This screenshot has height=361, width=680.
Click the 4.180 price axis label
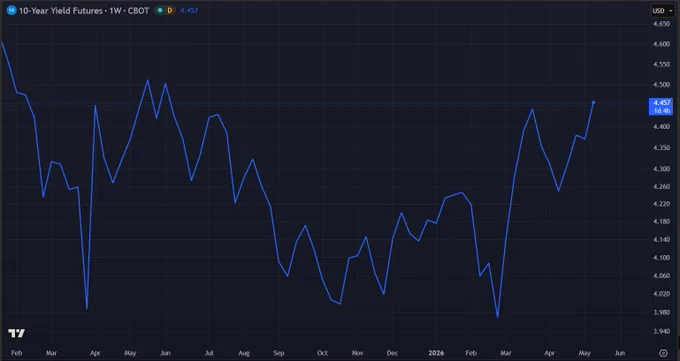(x=661, y=221)
